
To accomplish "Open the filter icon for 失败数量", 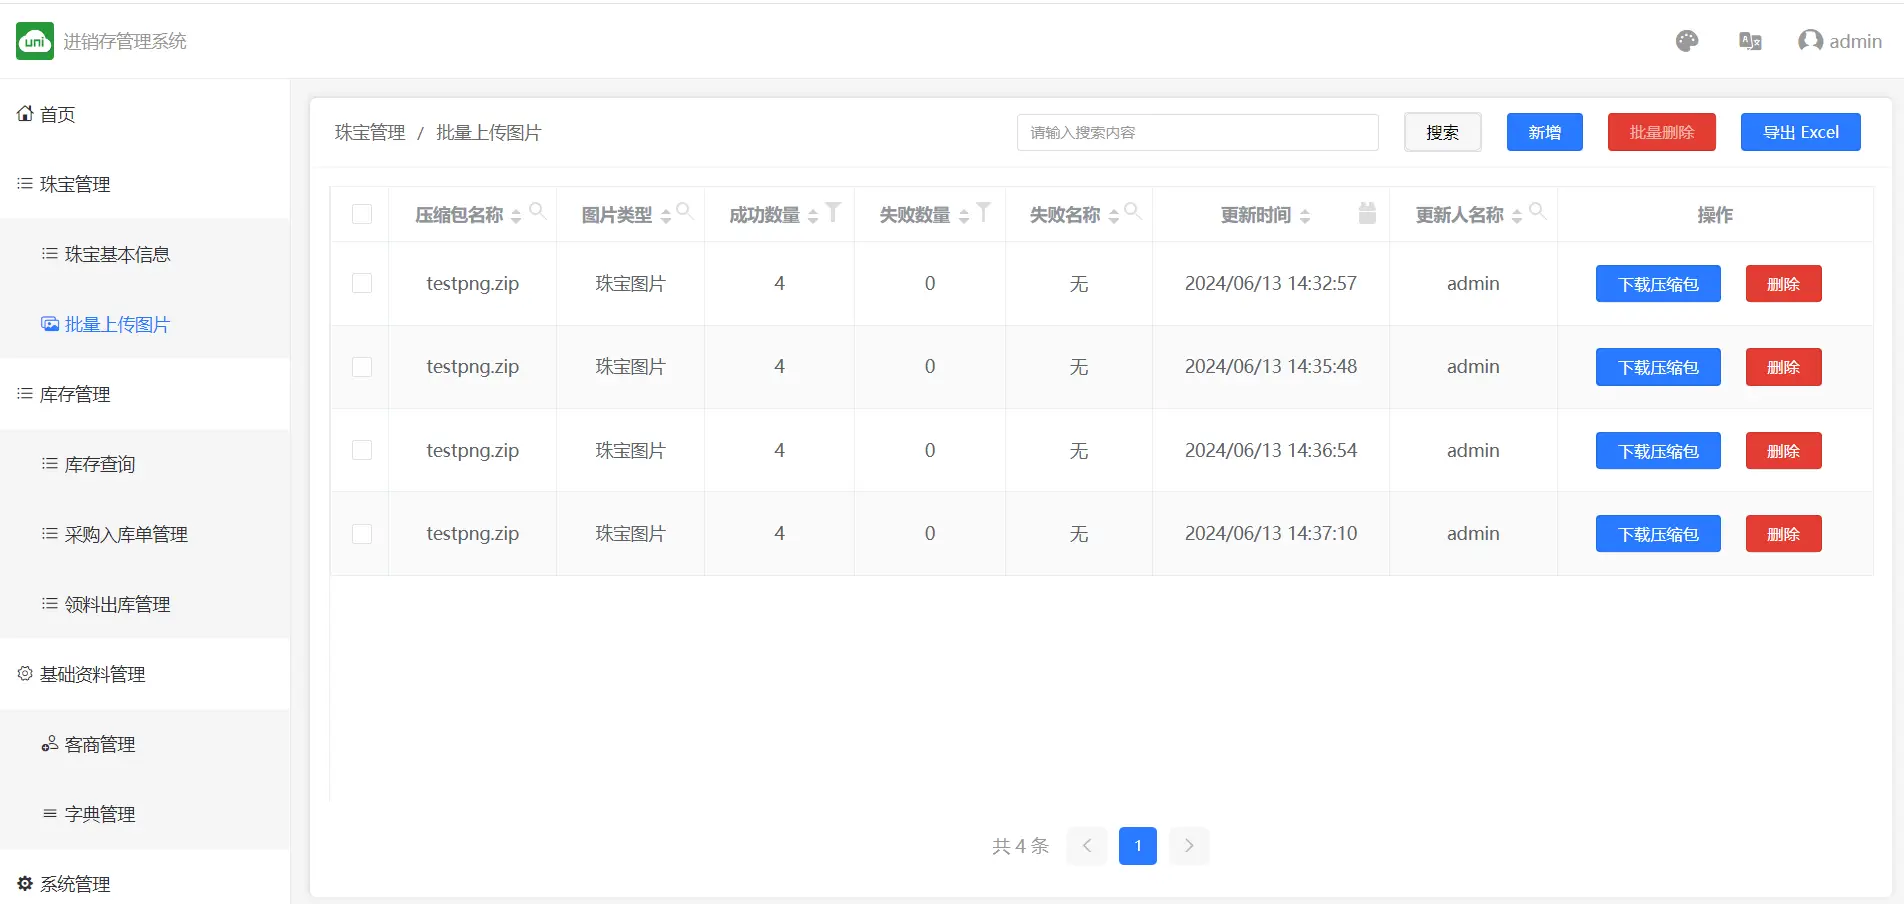I will tap(983, 212).
